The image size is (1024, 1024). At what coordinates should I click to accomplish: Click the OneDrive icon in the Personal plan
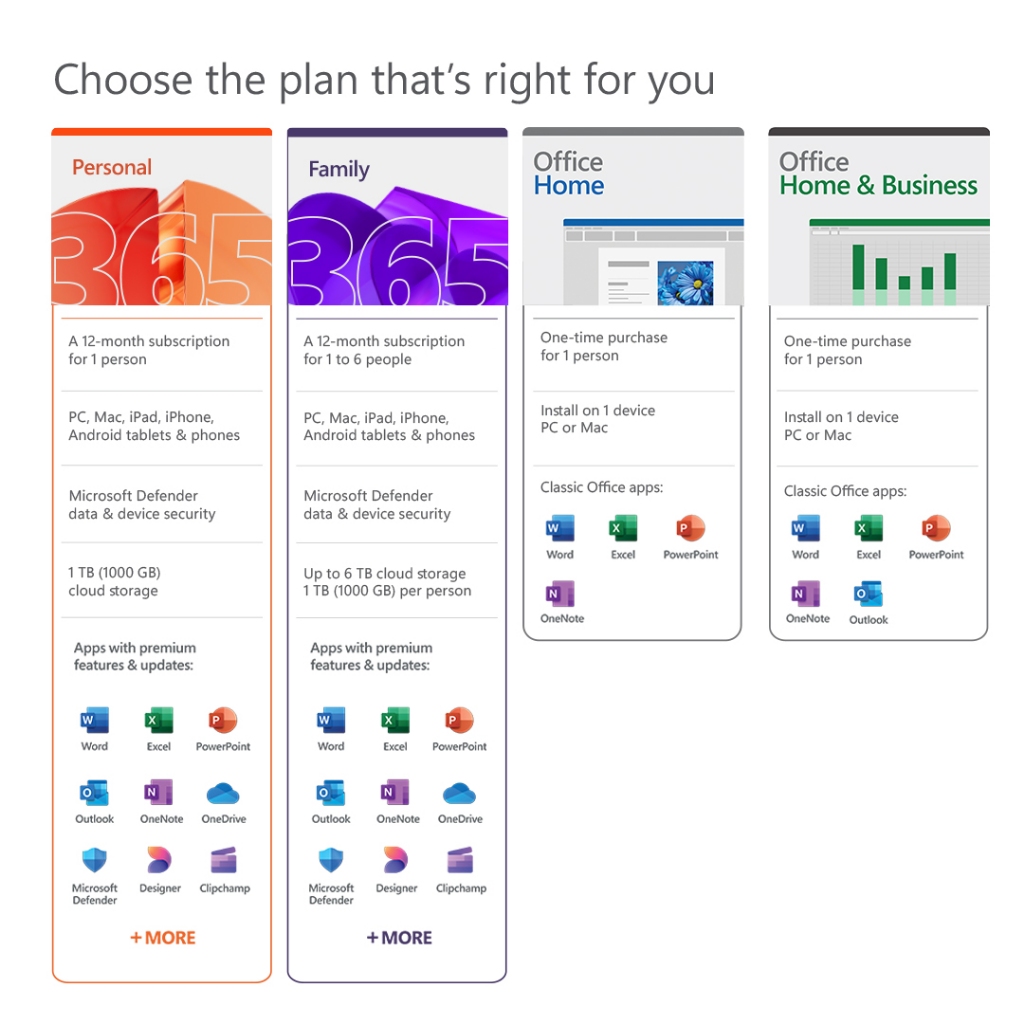(x=223, y=794)
